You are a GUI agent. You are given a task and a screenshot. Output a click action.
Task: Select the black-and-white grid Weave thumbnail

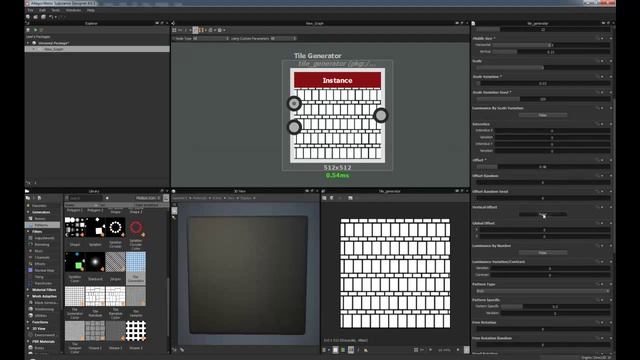[136, 331]
